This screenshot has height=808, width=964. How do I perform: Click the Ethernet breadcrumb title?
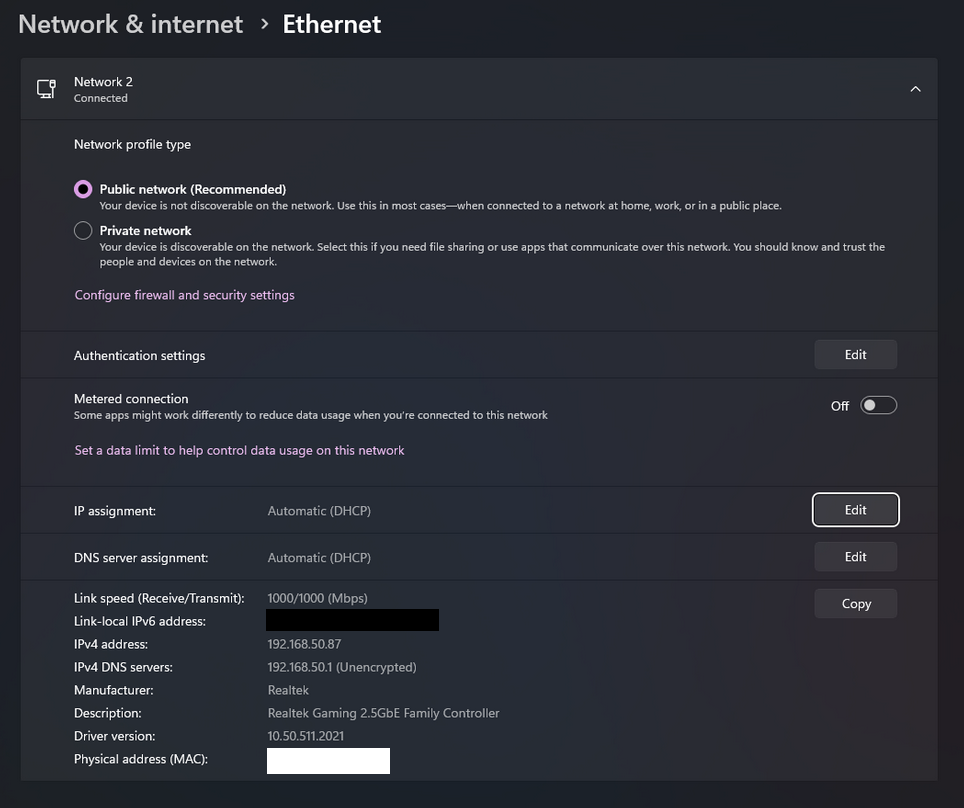(x=331, y=24)
